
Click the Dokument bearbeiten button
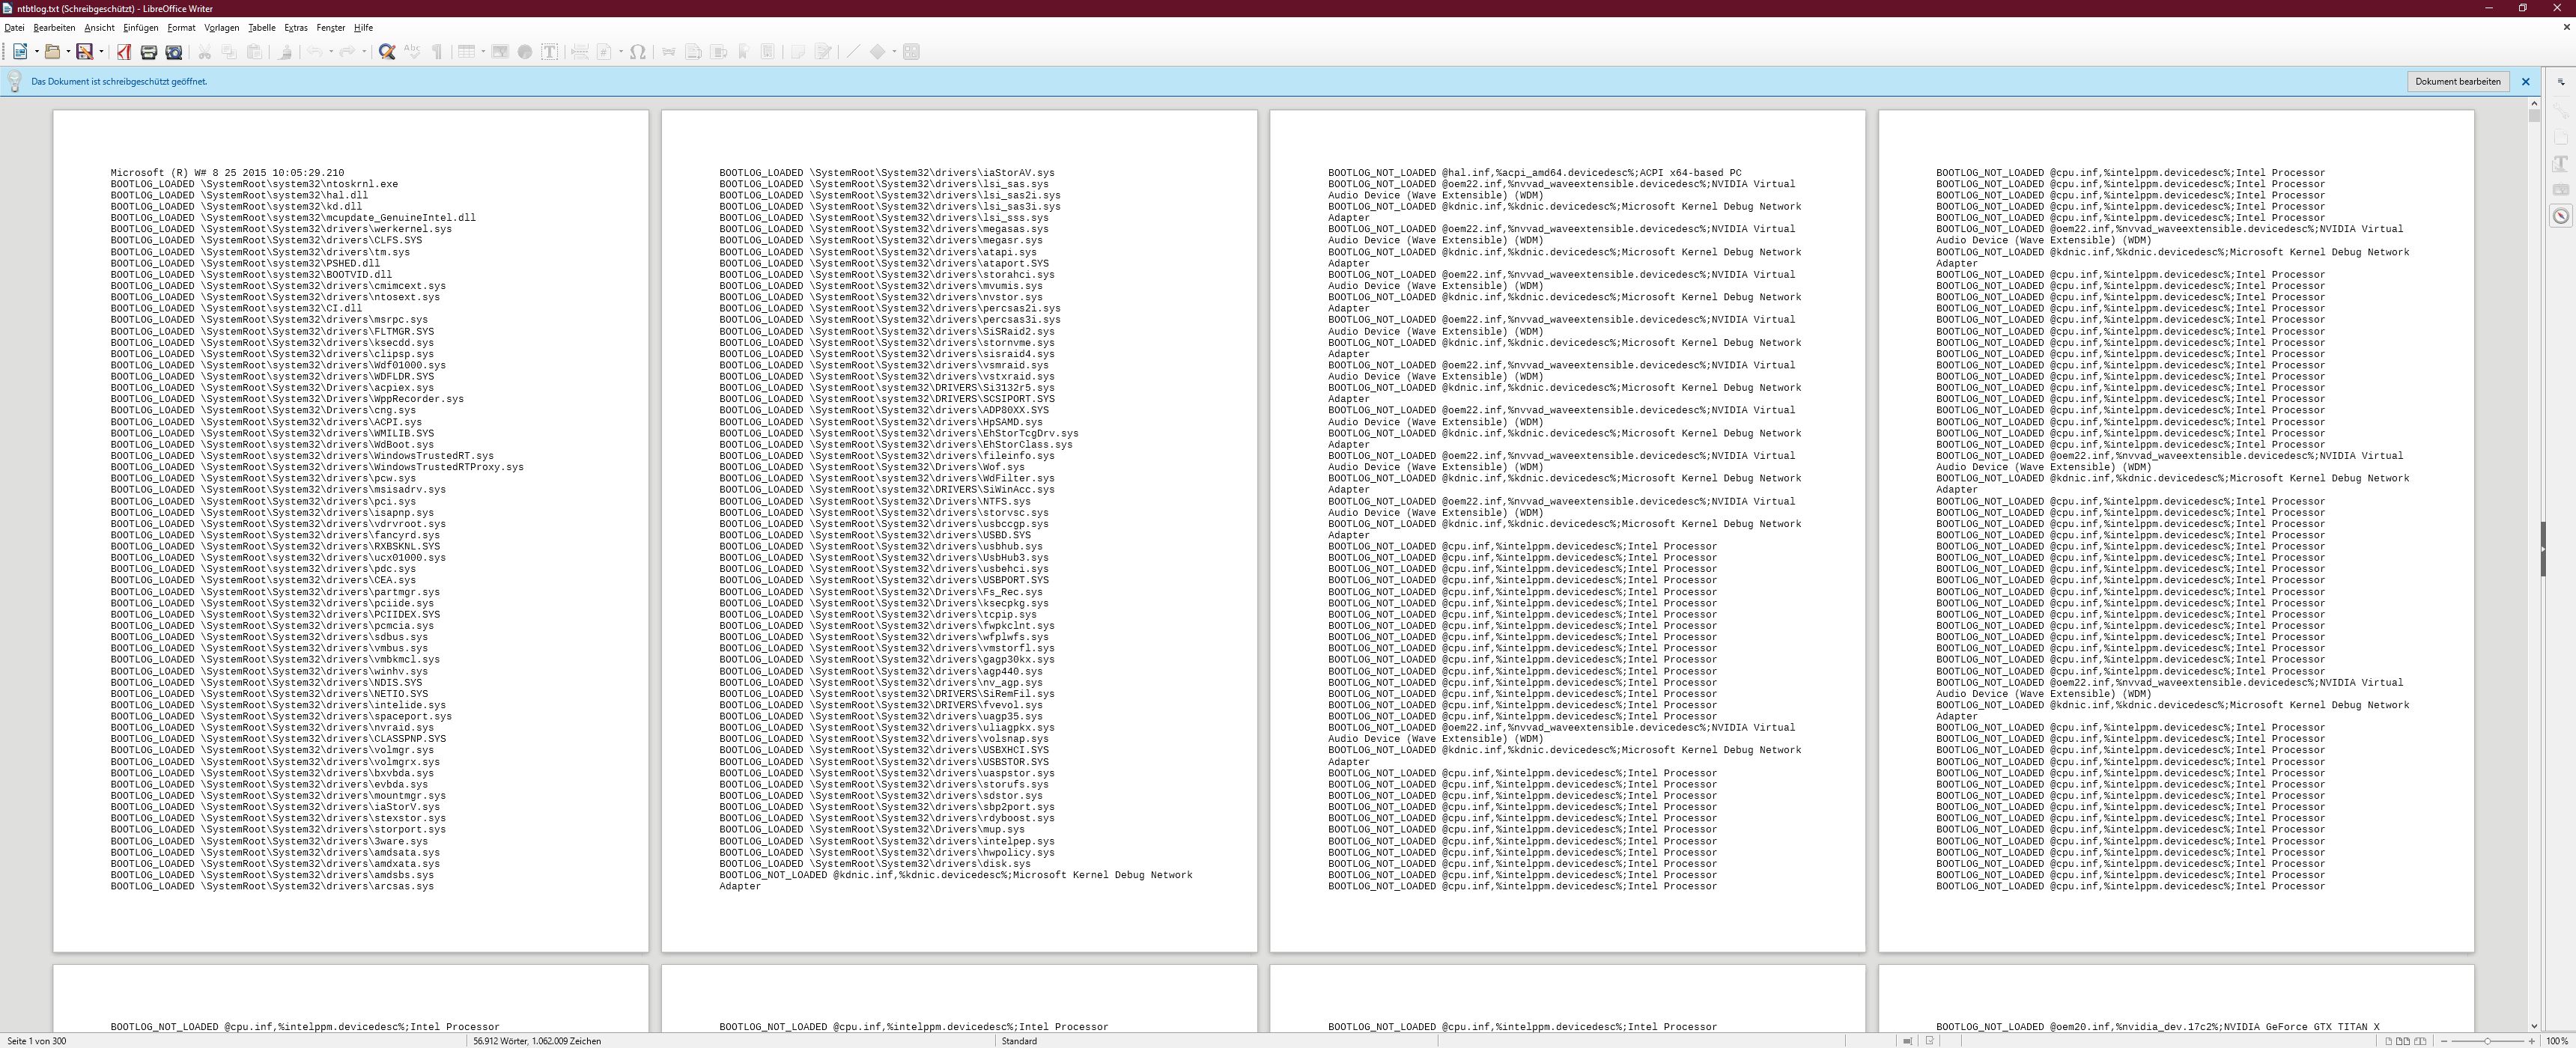[2457, 82]
